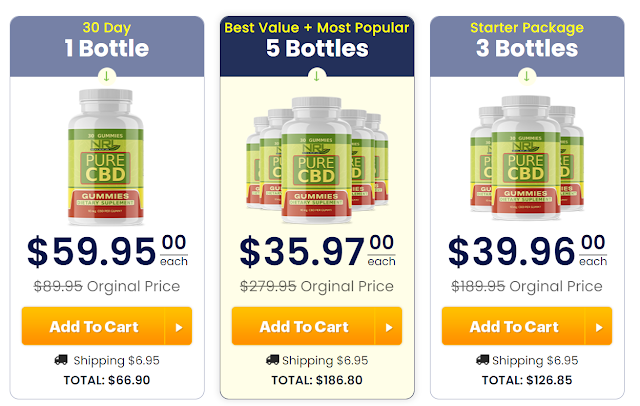This screenshot has width=640, height=406.
Task: Click the $59.95 each price
Action: pos(107,251)
